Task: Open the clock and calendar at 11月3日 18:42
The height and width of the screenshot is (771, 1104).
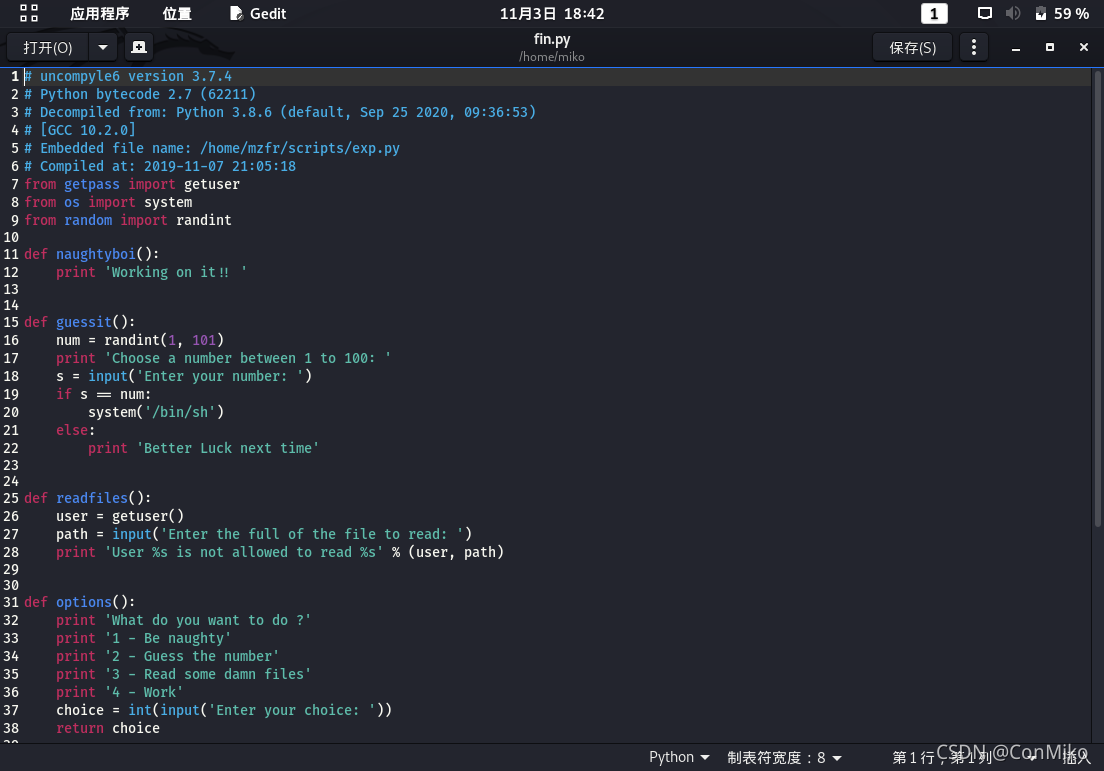Action: coord(552,13)
